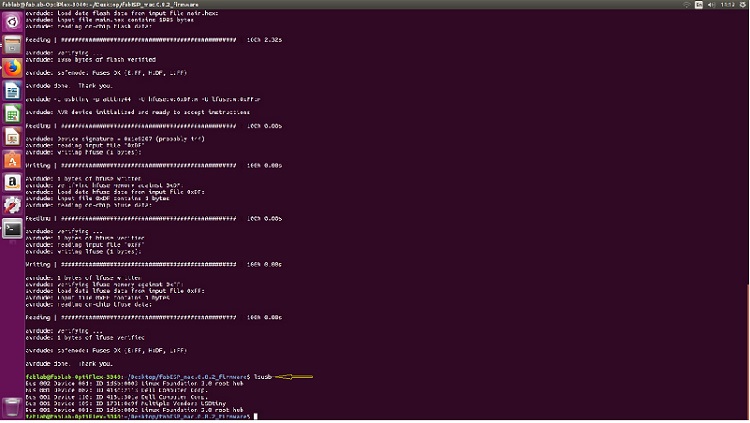
Task: Click the typed 'lsusb' command
Action: click(263, 377)
